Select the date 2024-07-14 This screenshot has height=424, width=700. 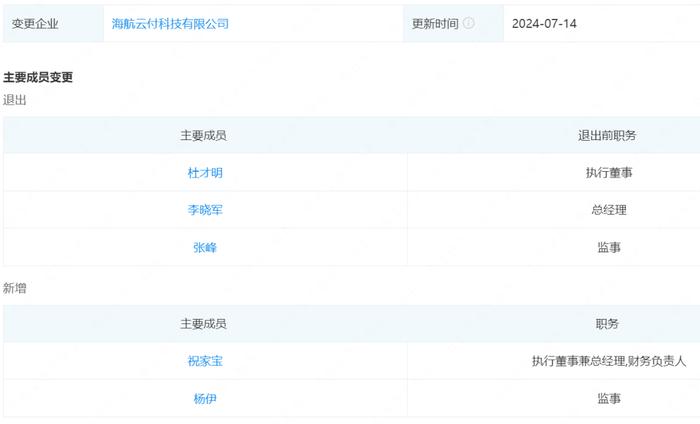[544, 24]
